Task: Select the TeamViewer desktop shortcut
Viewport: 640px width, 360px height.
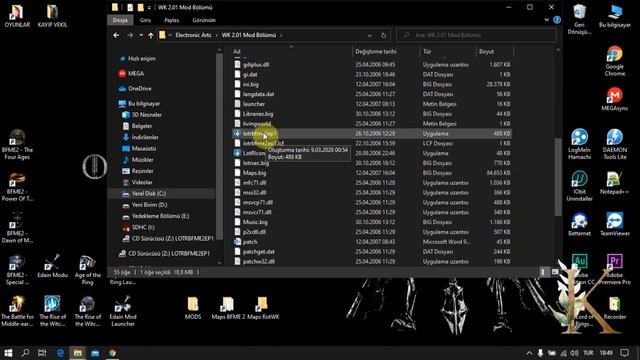Action: pyautogui.click(x=615, y=224)
